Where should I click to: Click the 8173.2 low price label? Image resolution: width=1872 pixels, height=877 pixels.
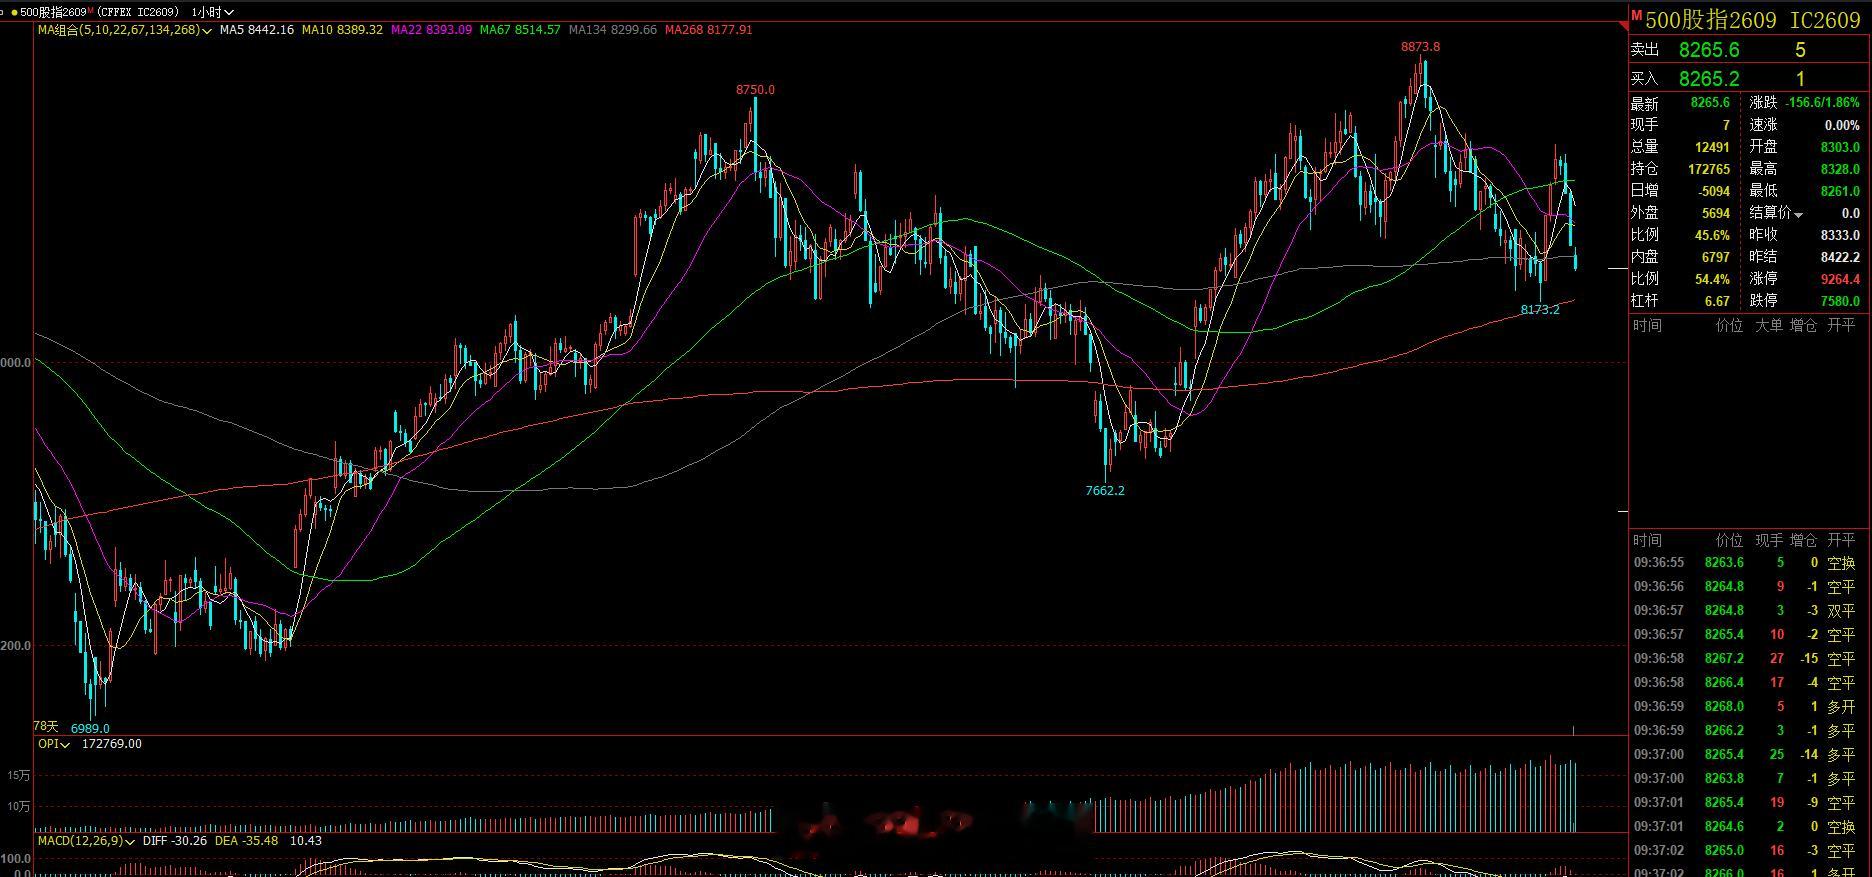point(1540,310)
